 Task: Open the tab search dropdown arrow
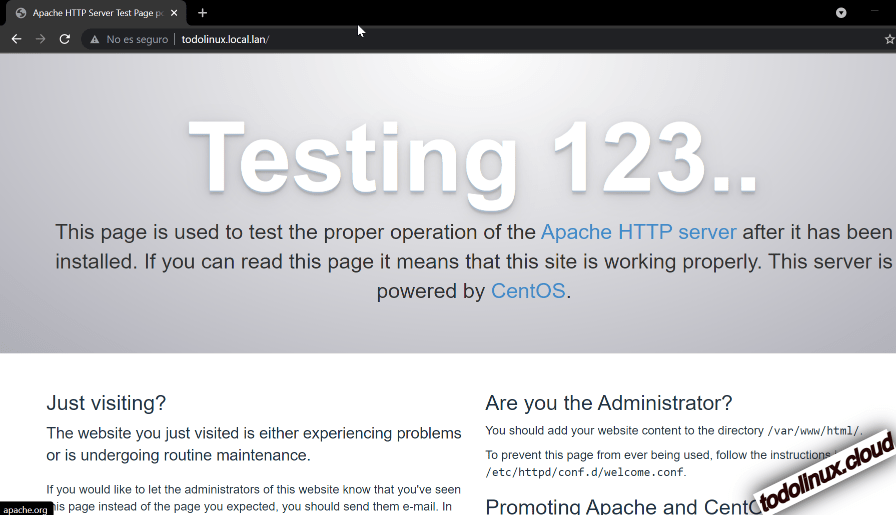pyautogui.click(x=841, y=13)
